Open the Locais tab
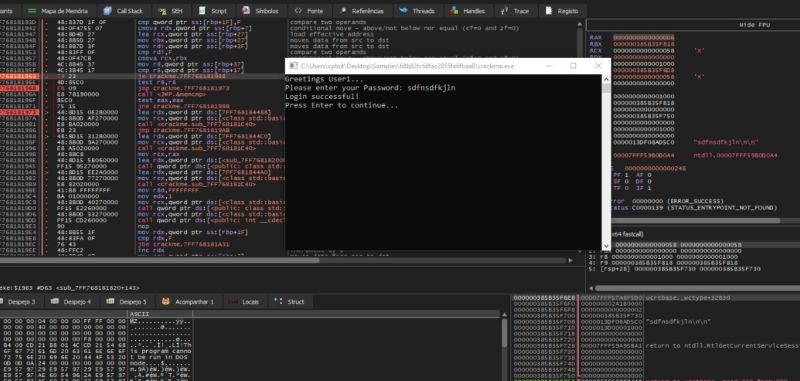Image resolution: width=800 pixels, height=381 pixels. tap(245, 302)
